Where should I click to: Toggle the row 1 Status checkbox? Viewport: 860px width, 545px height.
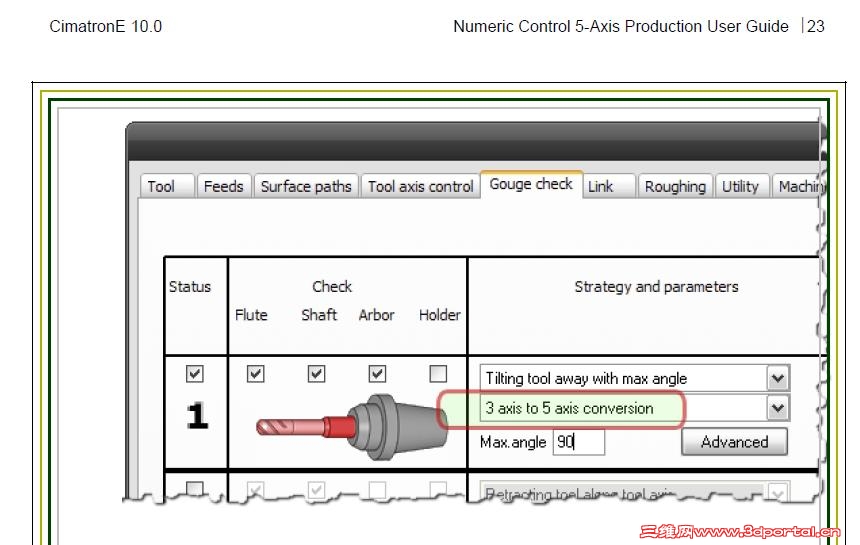(195, 374)
